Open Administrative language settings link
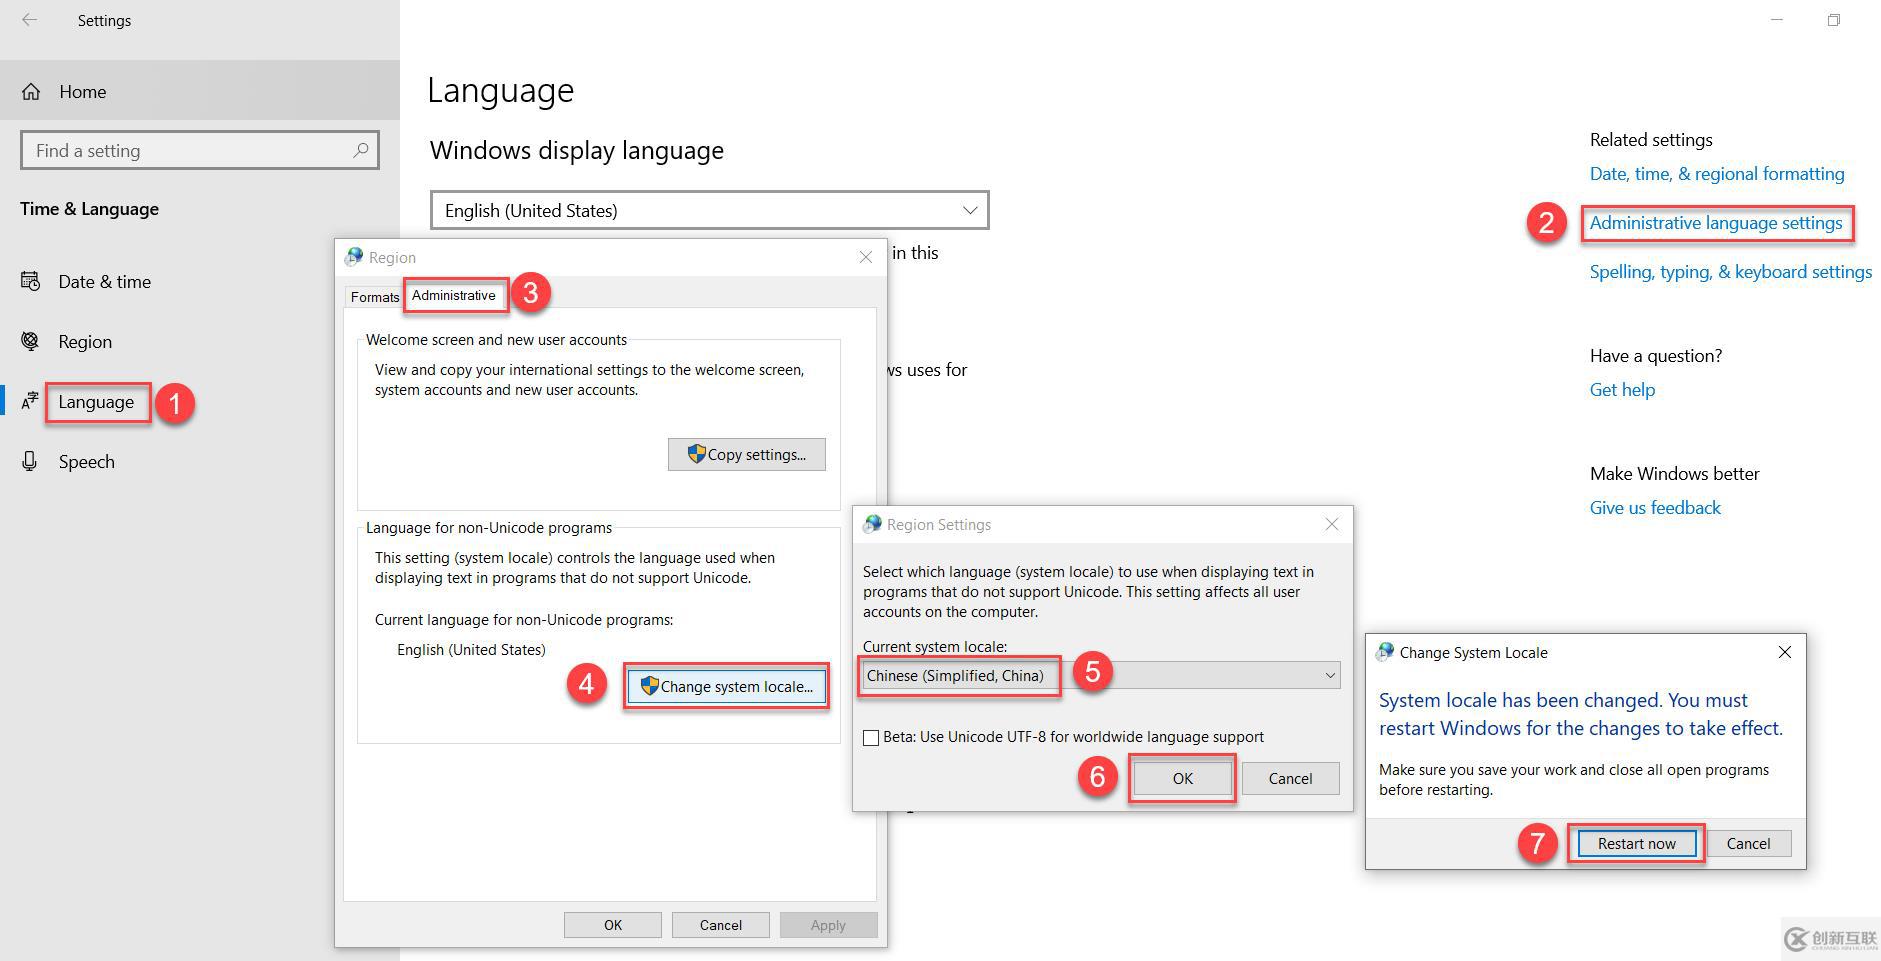The height and width of the screenshot is (961, 1881). coord(1716,223)
